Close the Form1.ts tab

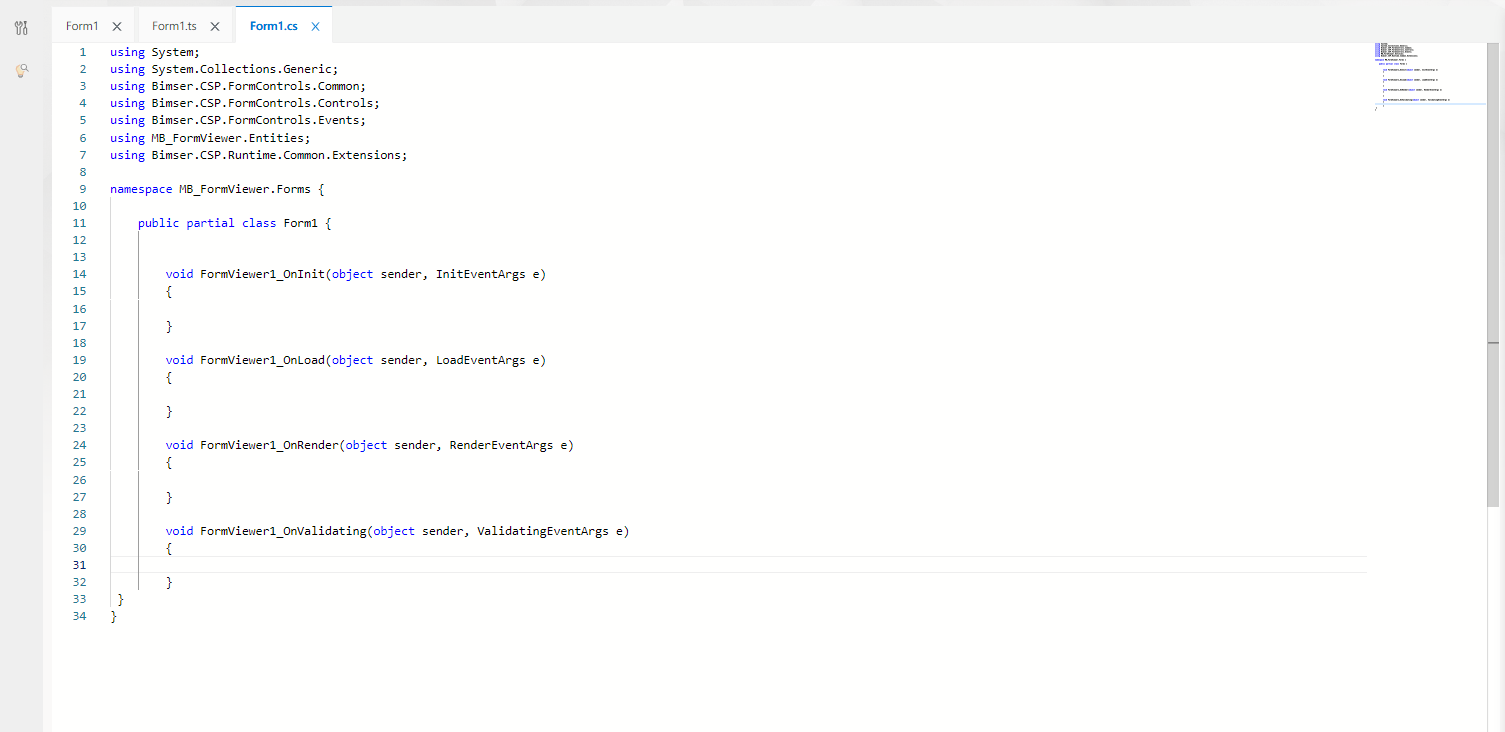coord(215,26)
